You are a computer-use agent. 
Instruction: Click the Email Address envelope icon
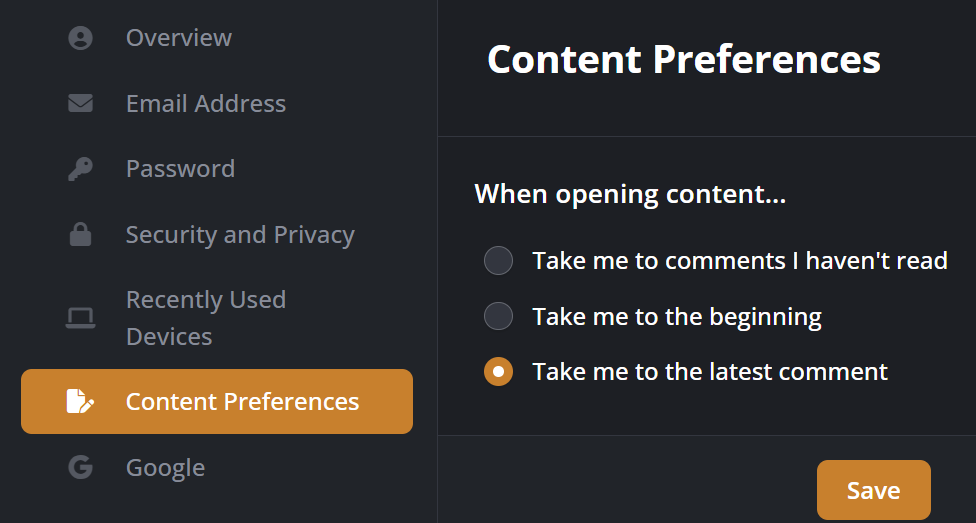point(80,103)
